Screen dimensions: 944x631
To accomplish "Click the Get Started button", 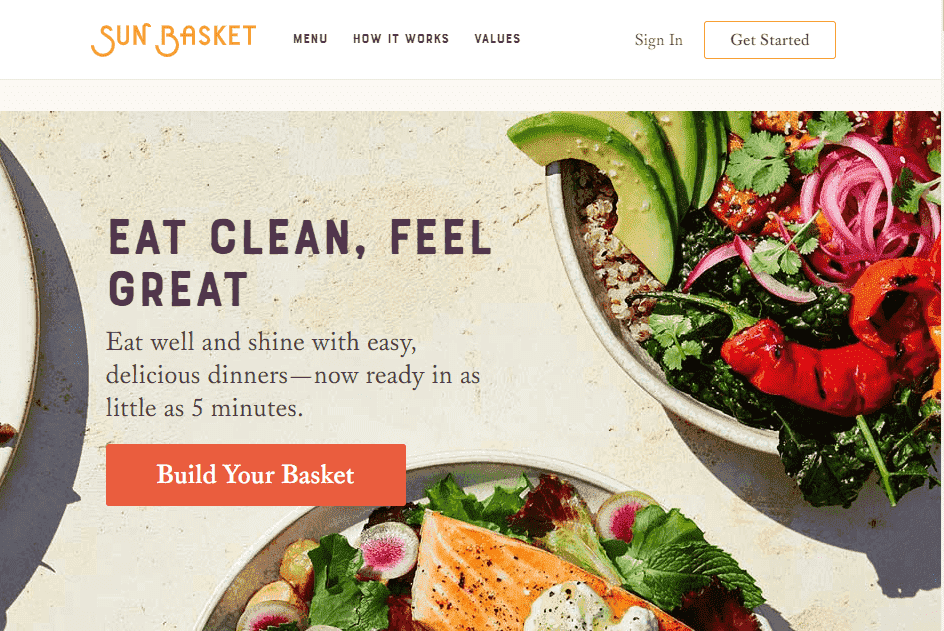I will pyautogui.click(x=770, y=40).
